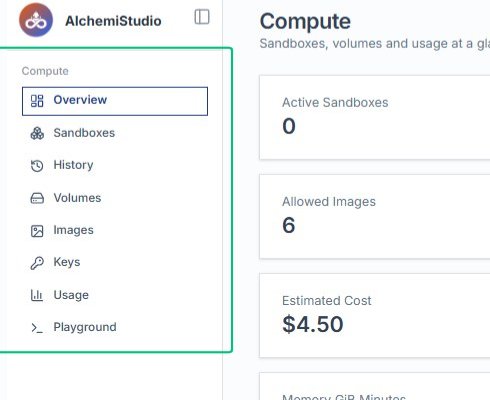490x400 pixels.
Task: Click the Keys key icon
Action: tap(37, 263)
